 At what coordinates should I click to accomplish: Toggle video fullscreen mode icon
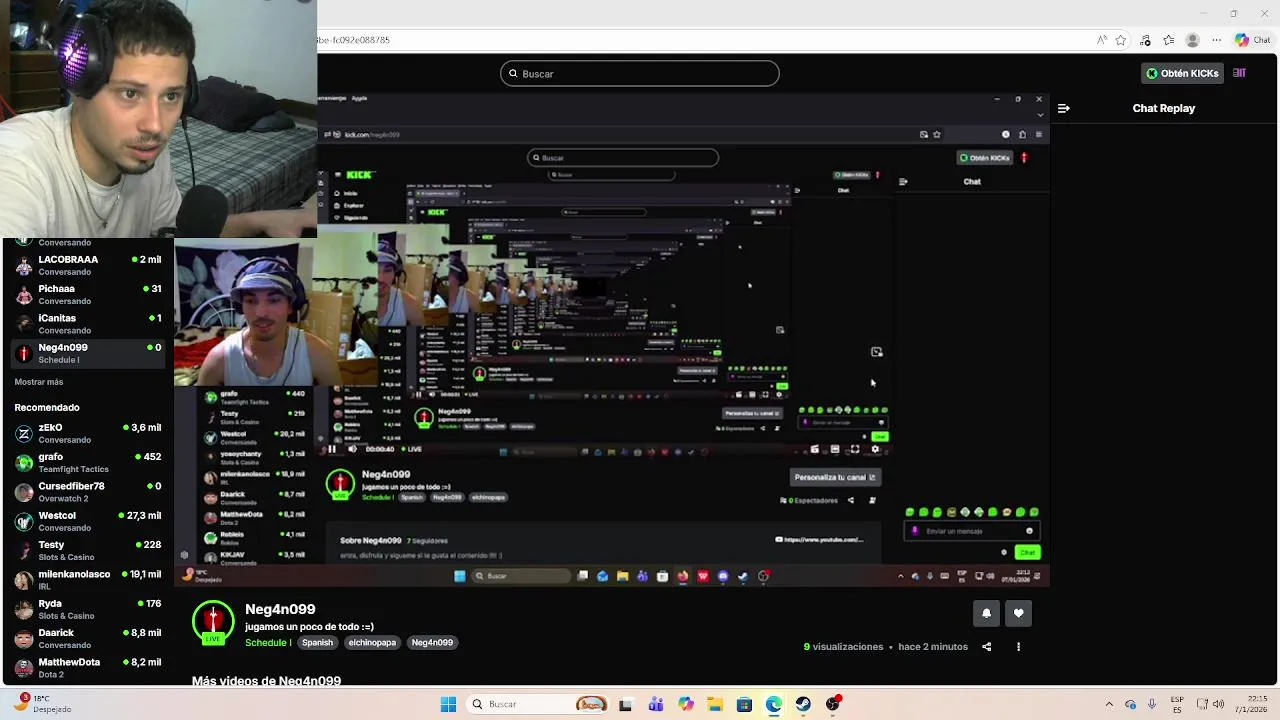[855, 449]
